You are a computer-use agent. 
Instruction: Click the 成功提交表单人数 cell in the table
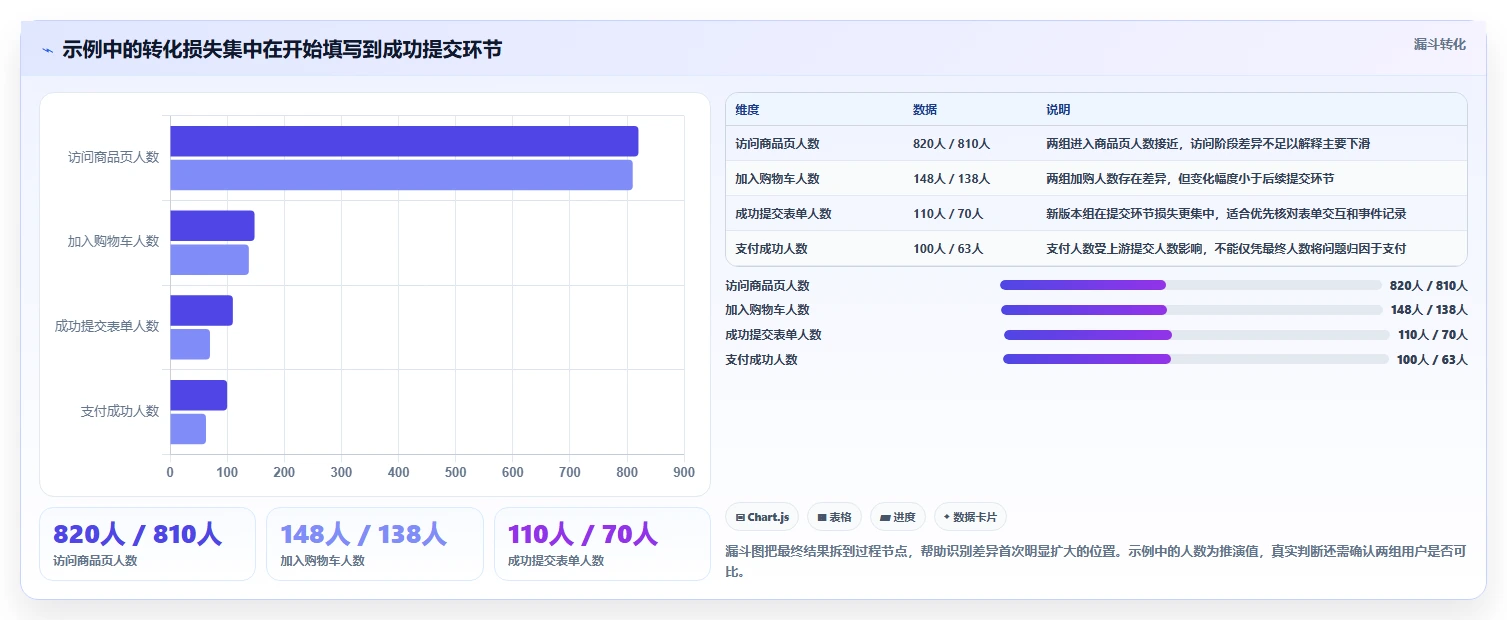(783, 214)
